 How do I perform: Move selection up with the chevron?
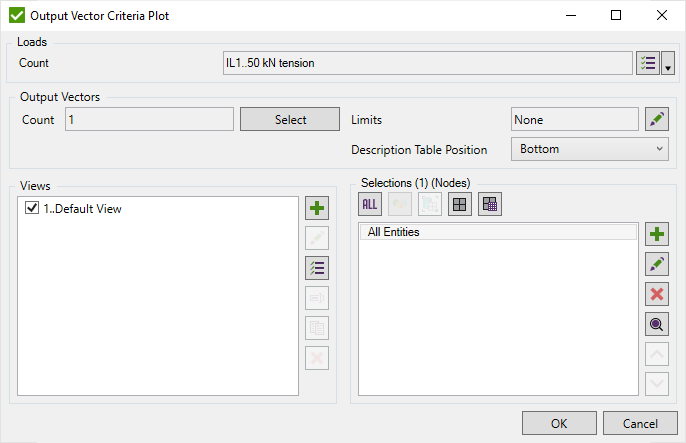click(657, 354)
